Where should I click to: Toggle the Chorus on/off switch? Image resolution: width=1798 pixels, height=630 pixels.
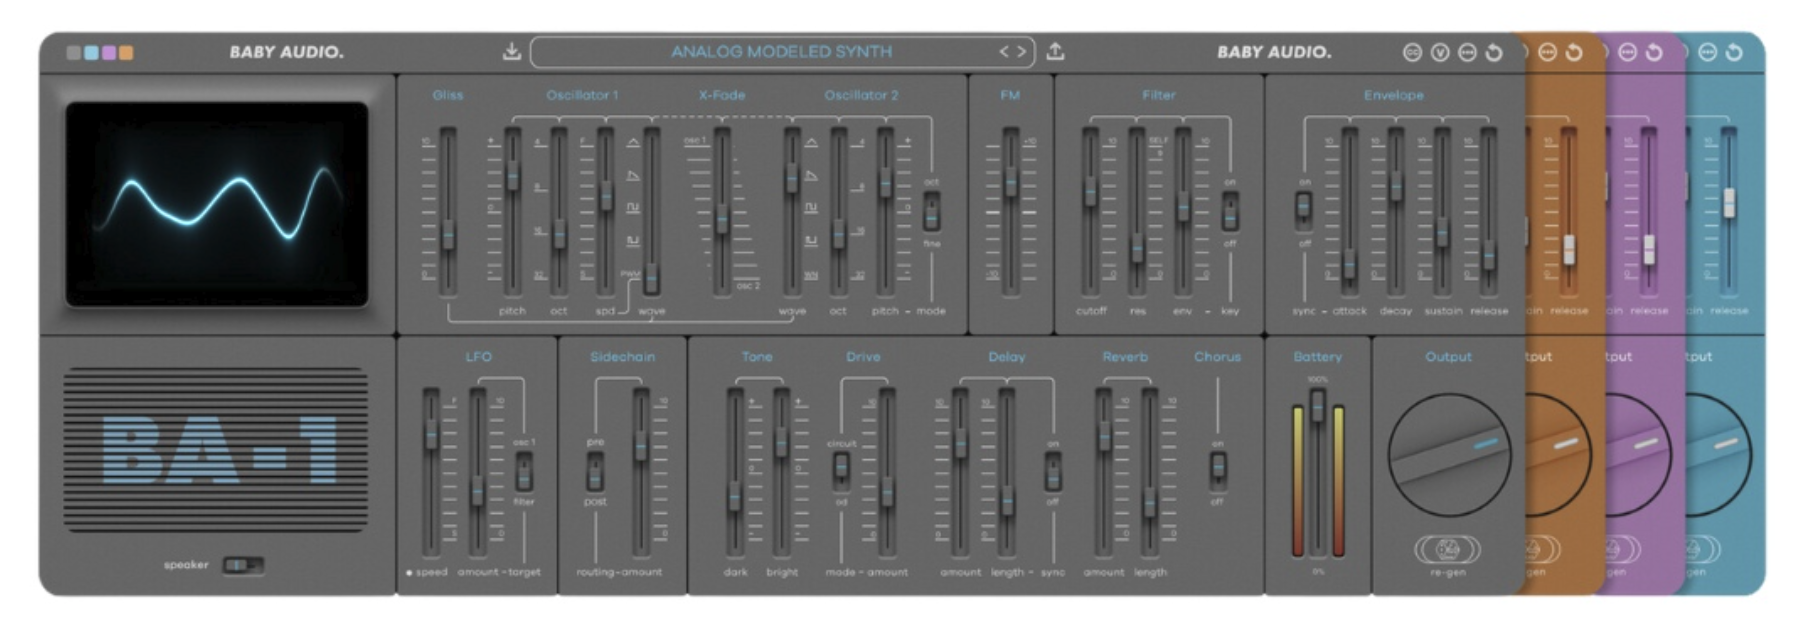(x=1217, y=470)
